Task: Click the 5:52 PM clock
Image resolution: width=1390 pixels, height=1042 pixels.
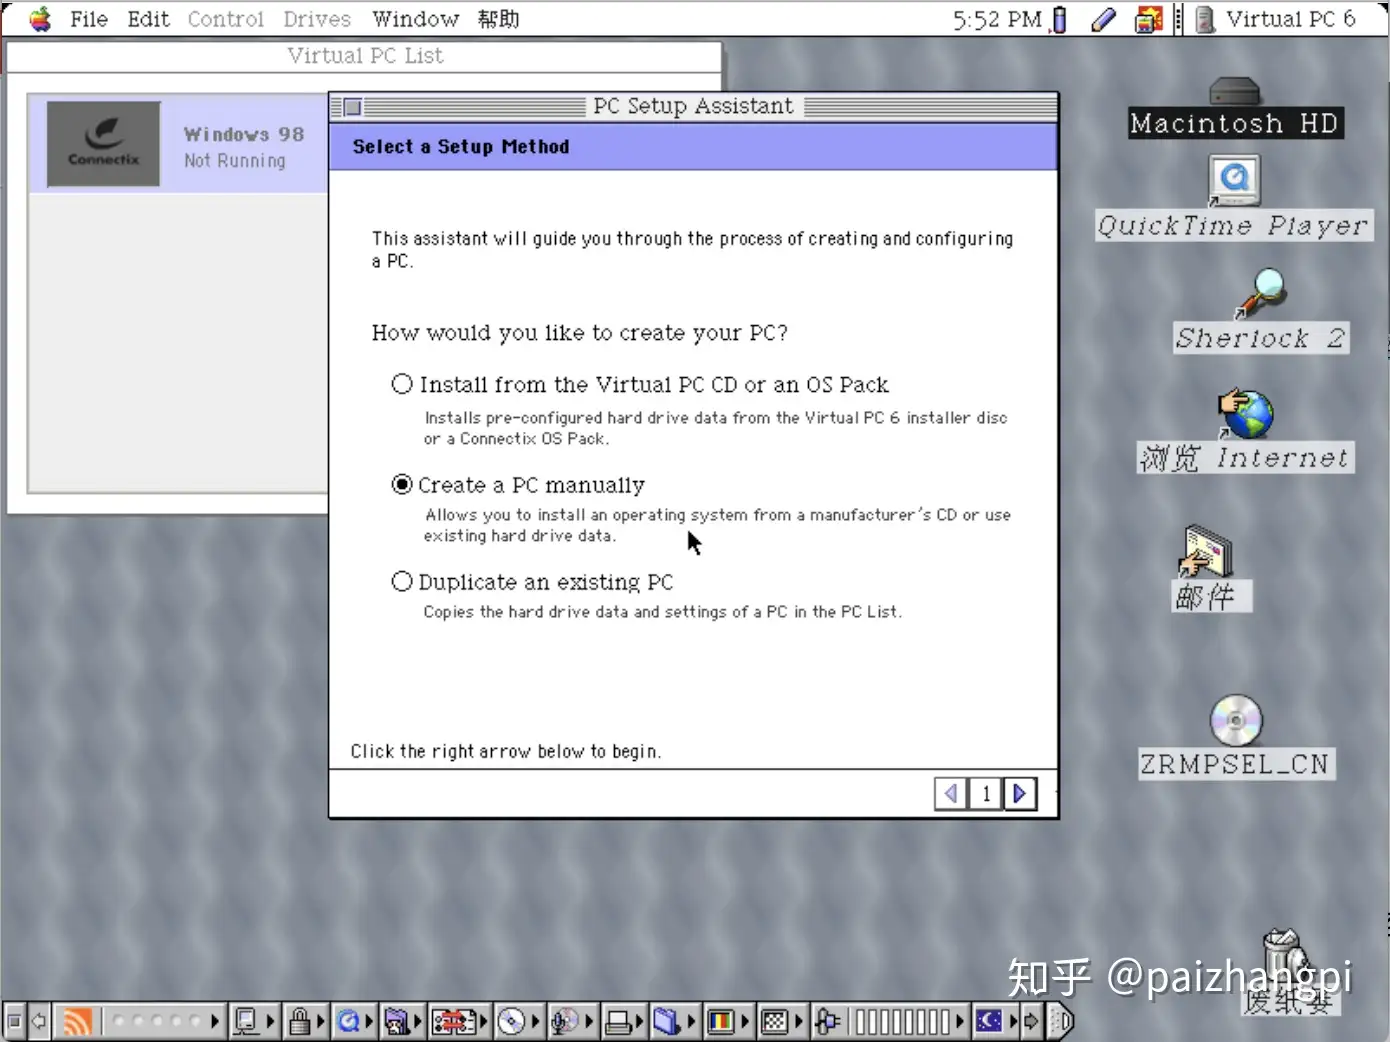Action: coord(997,19)
